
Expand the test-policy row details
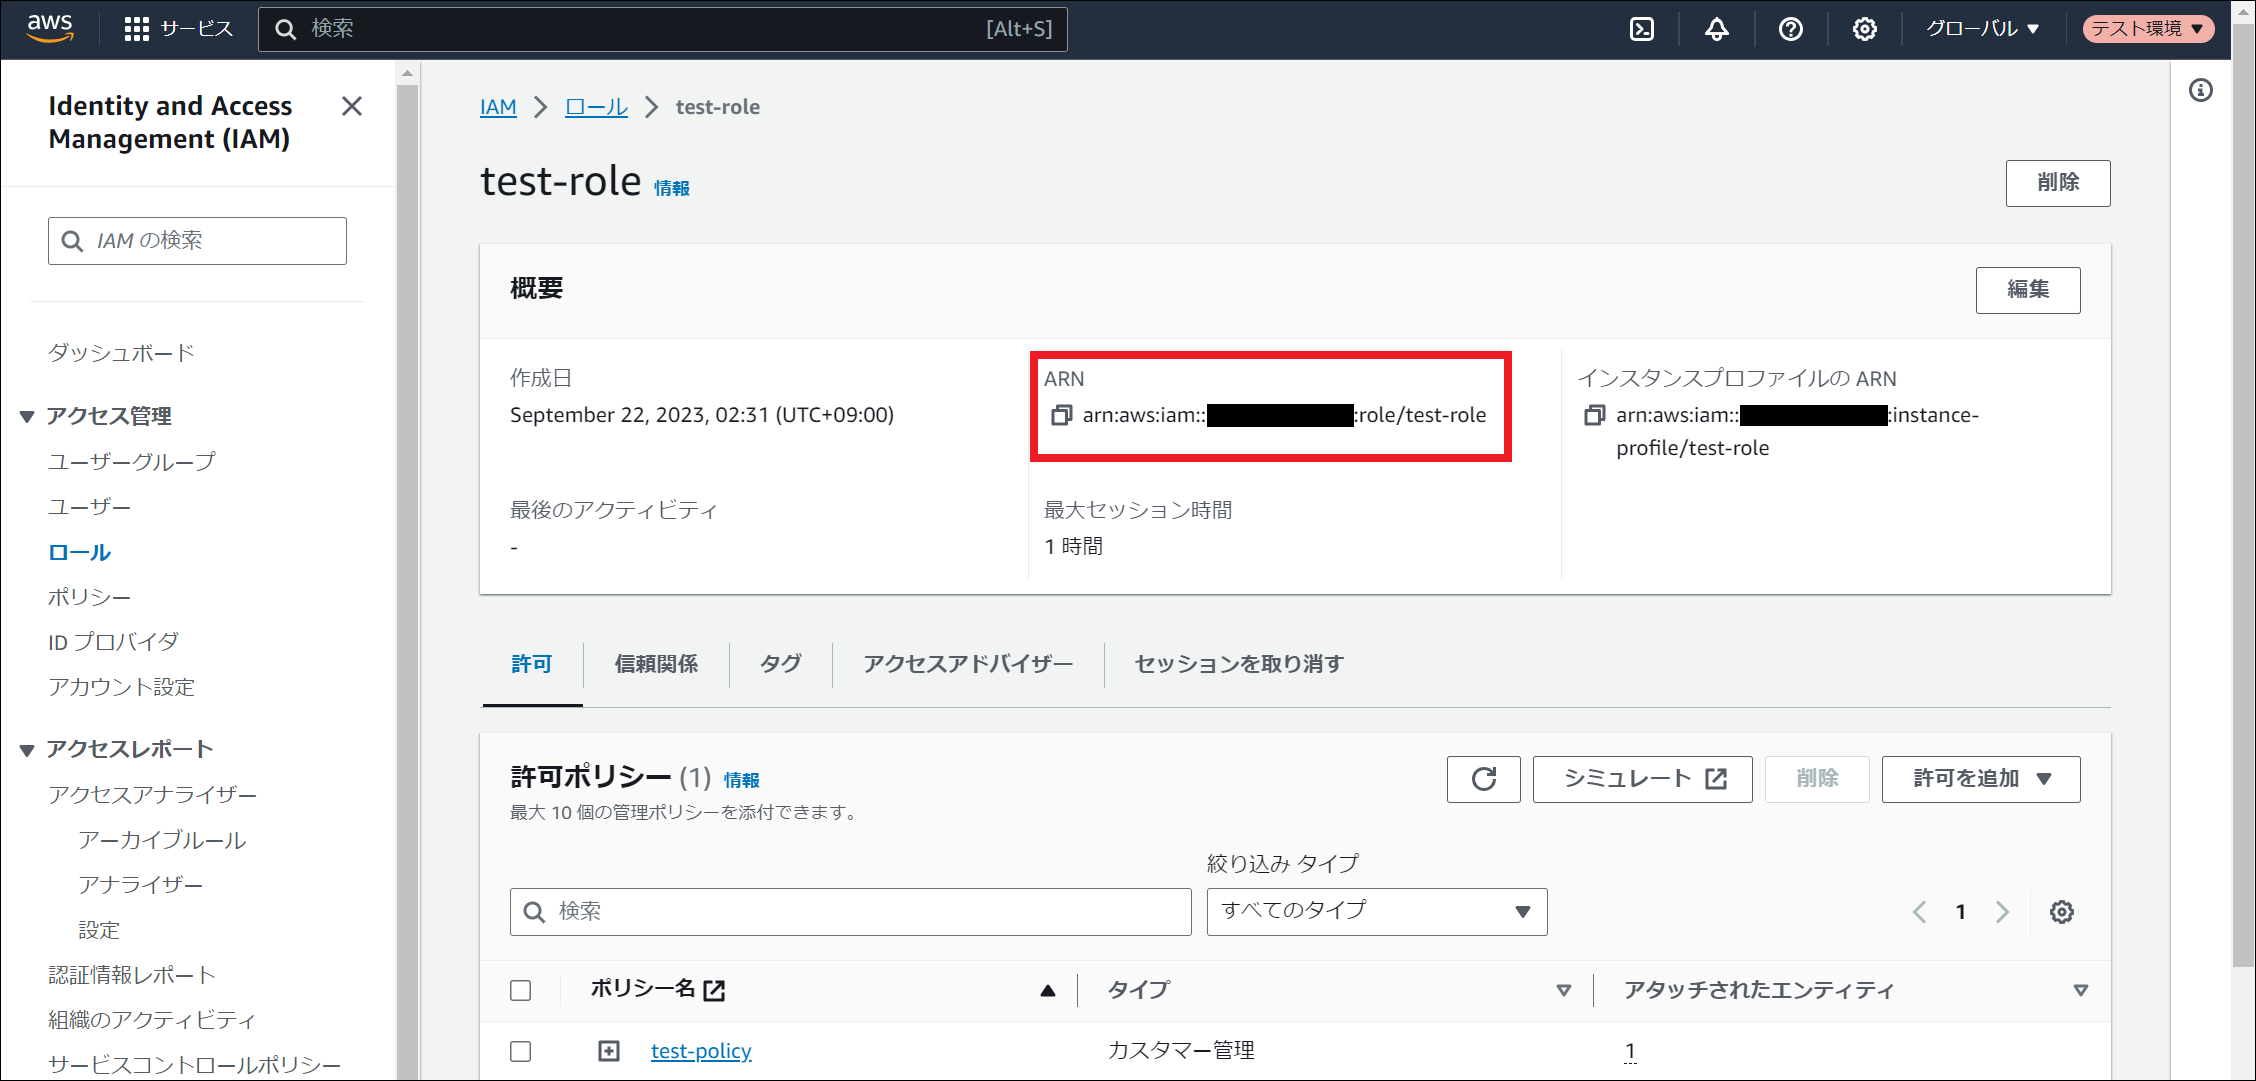(x=609, y=1051)
